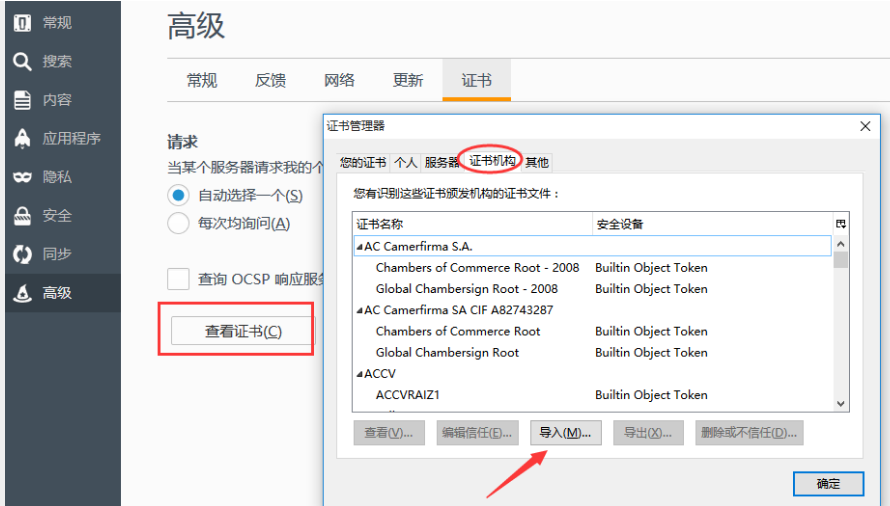890x506 pixels.
Task: Select 每次均询问(A) radio button
Action: (178, 223)
